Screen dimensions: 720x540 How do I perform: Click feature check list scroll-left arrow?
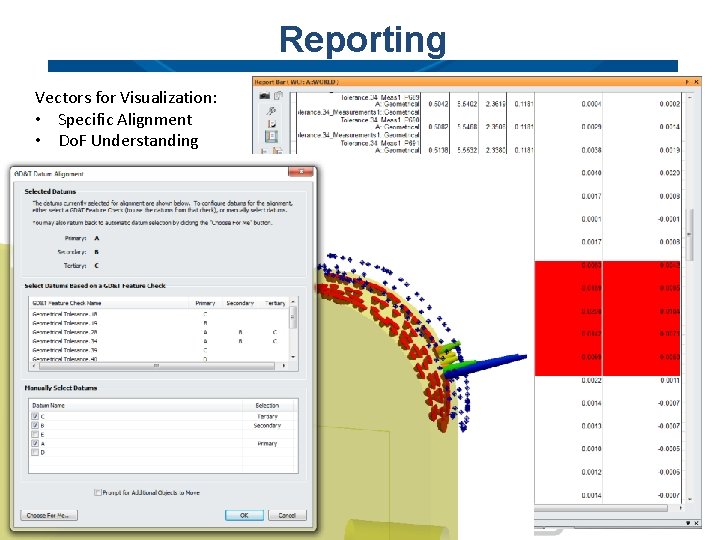click(33, 366)
